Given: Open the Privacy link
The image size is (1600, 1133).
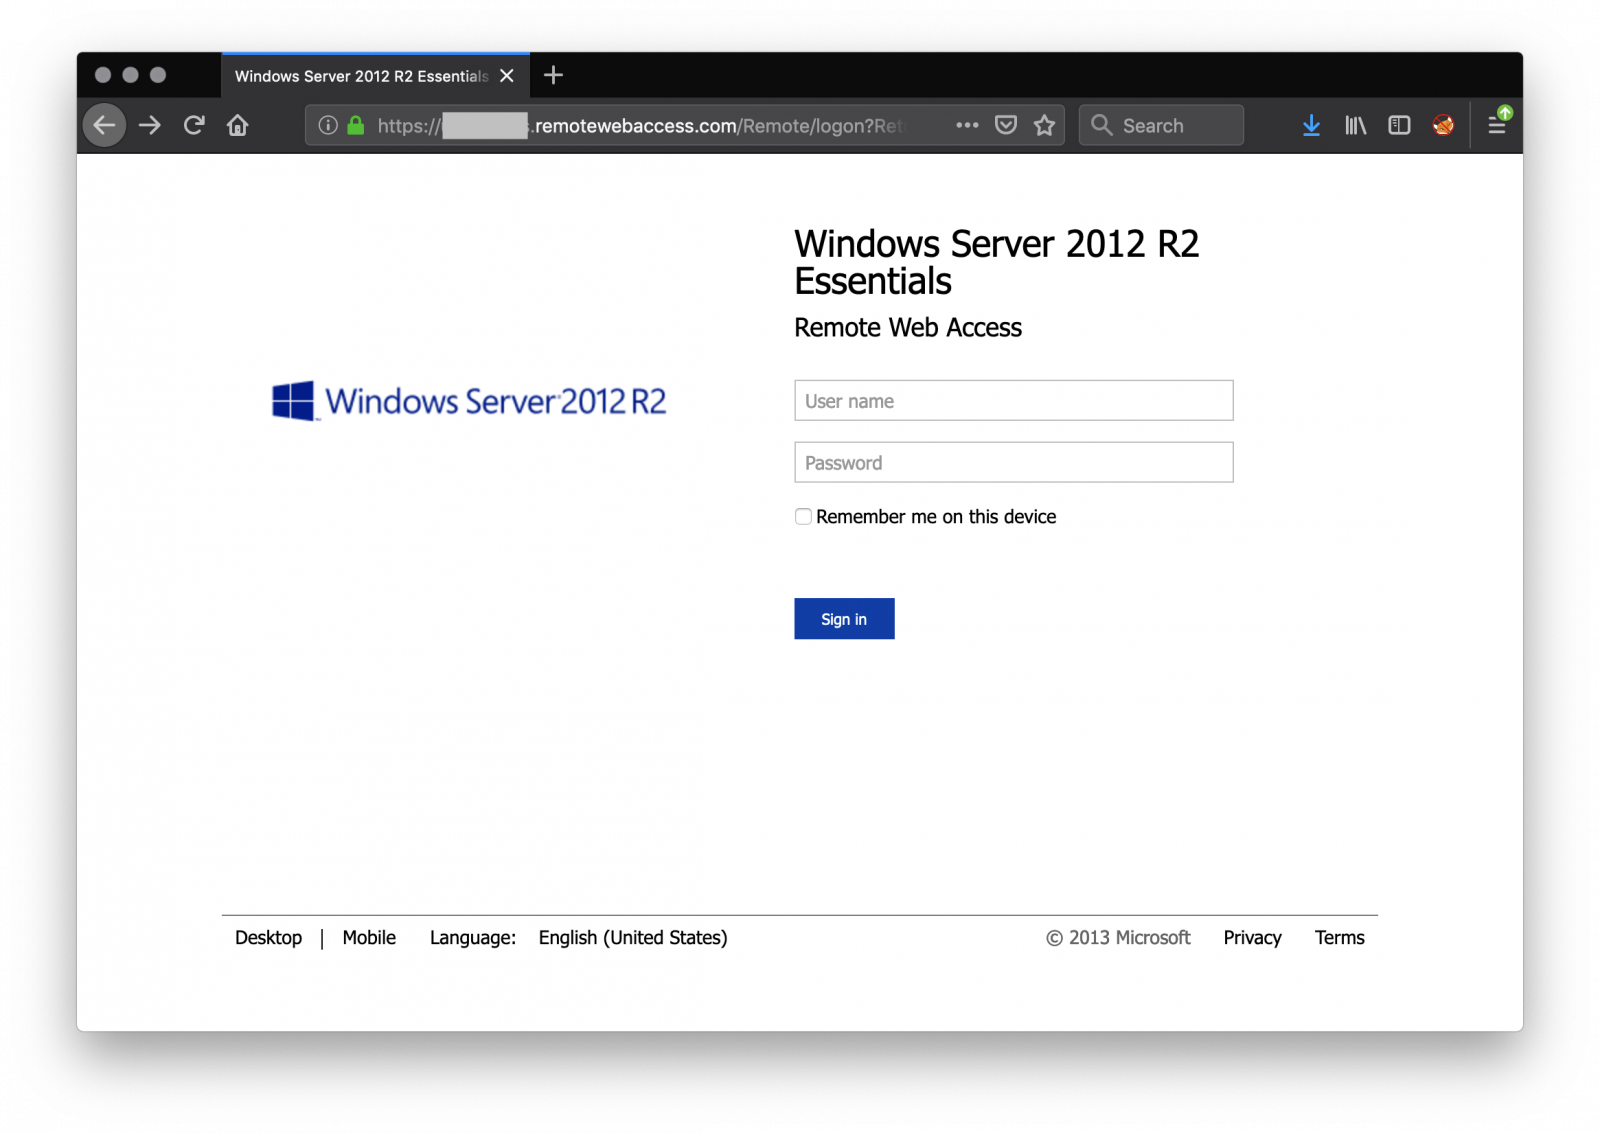Looking at the screenshot, I should [1252, 938].
